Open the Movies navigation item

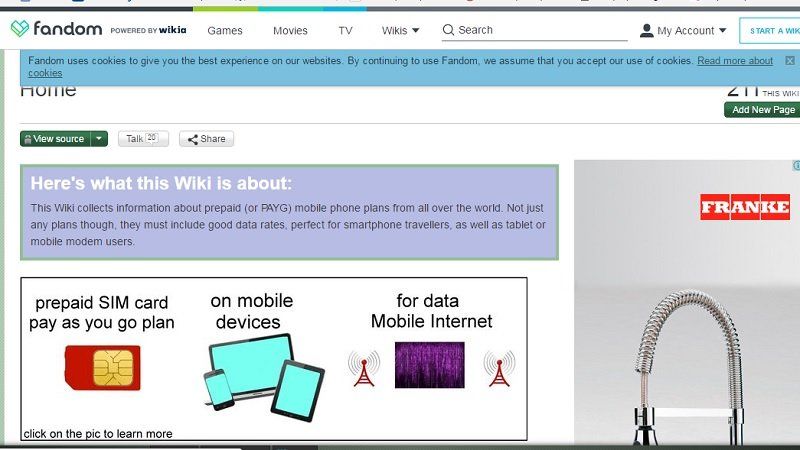pyautogui.click(x=290, y=30)
